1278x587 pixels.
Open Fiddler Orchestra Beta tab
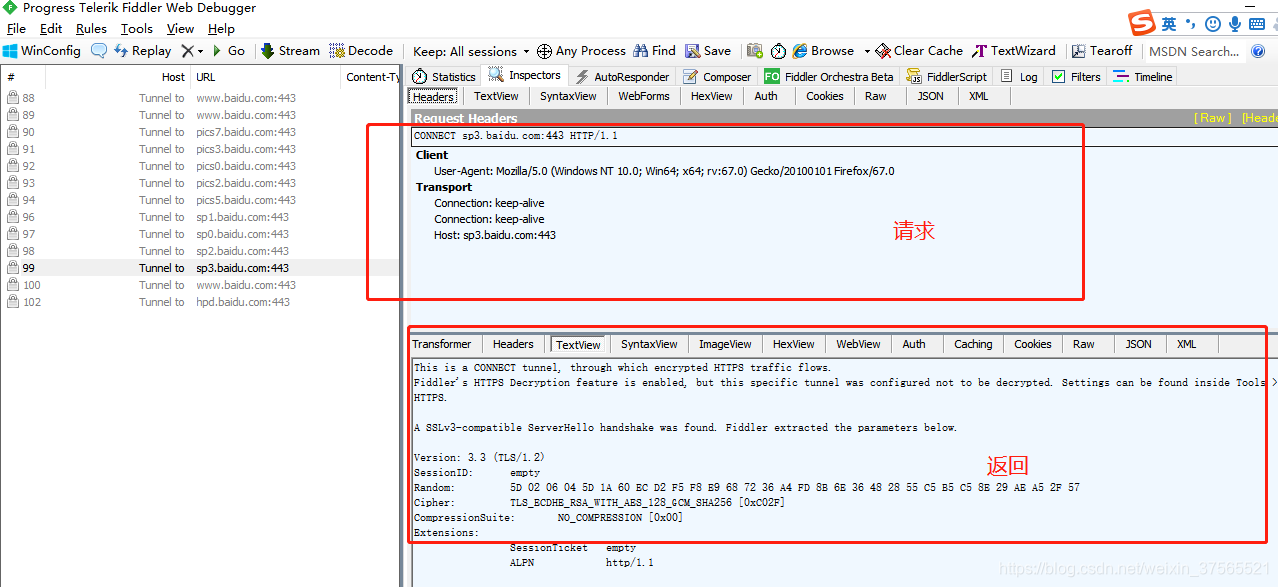pyautogui.click(x=829, y=76)
